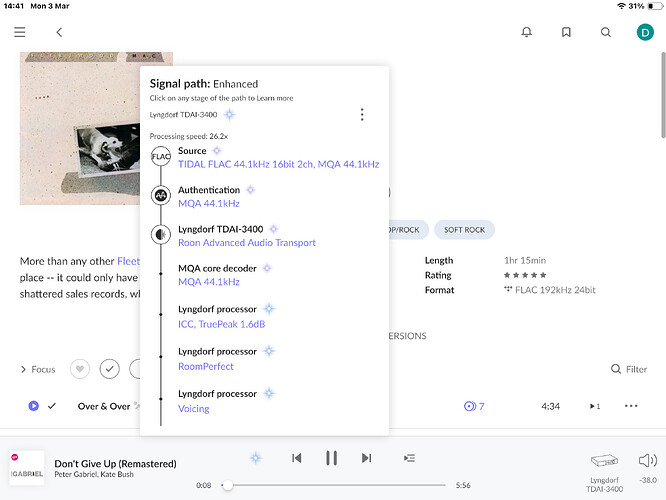Open the ICC, TruePeak 1.6dB link
666x500 pixels.
221,325
